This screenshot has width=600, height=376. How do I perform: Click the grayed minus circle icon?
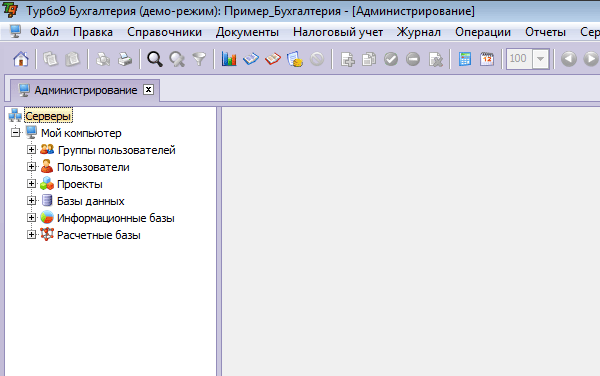point(413,59)
